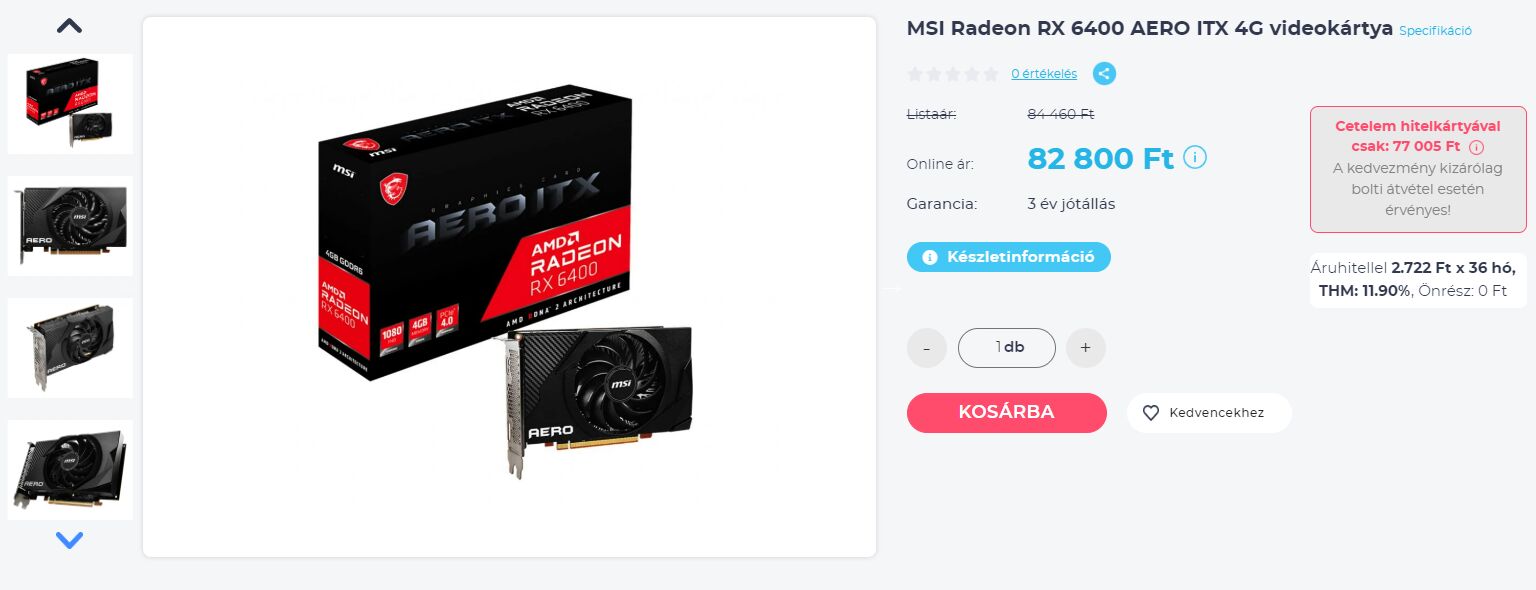The width and height of the screenshot is (1536, 590).
Task: Decrease quantity with the minus button
Action: coord(927,348)
